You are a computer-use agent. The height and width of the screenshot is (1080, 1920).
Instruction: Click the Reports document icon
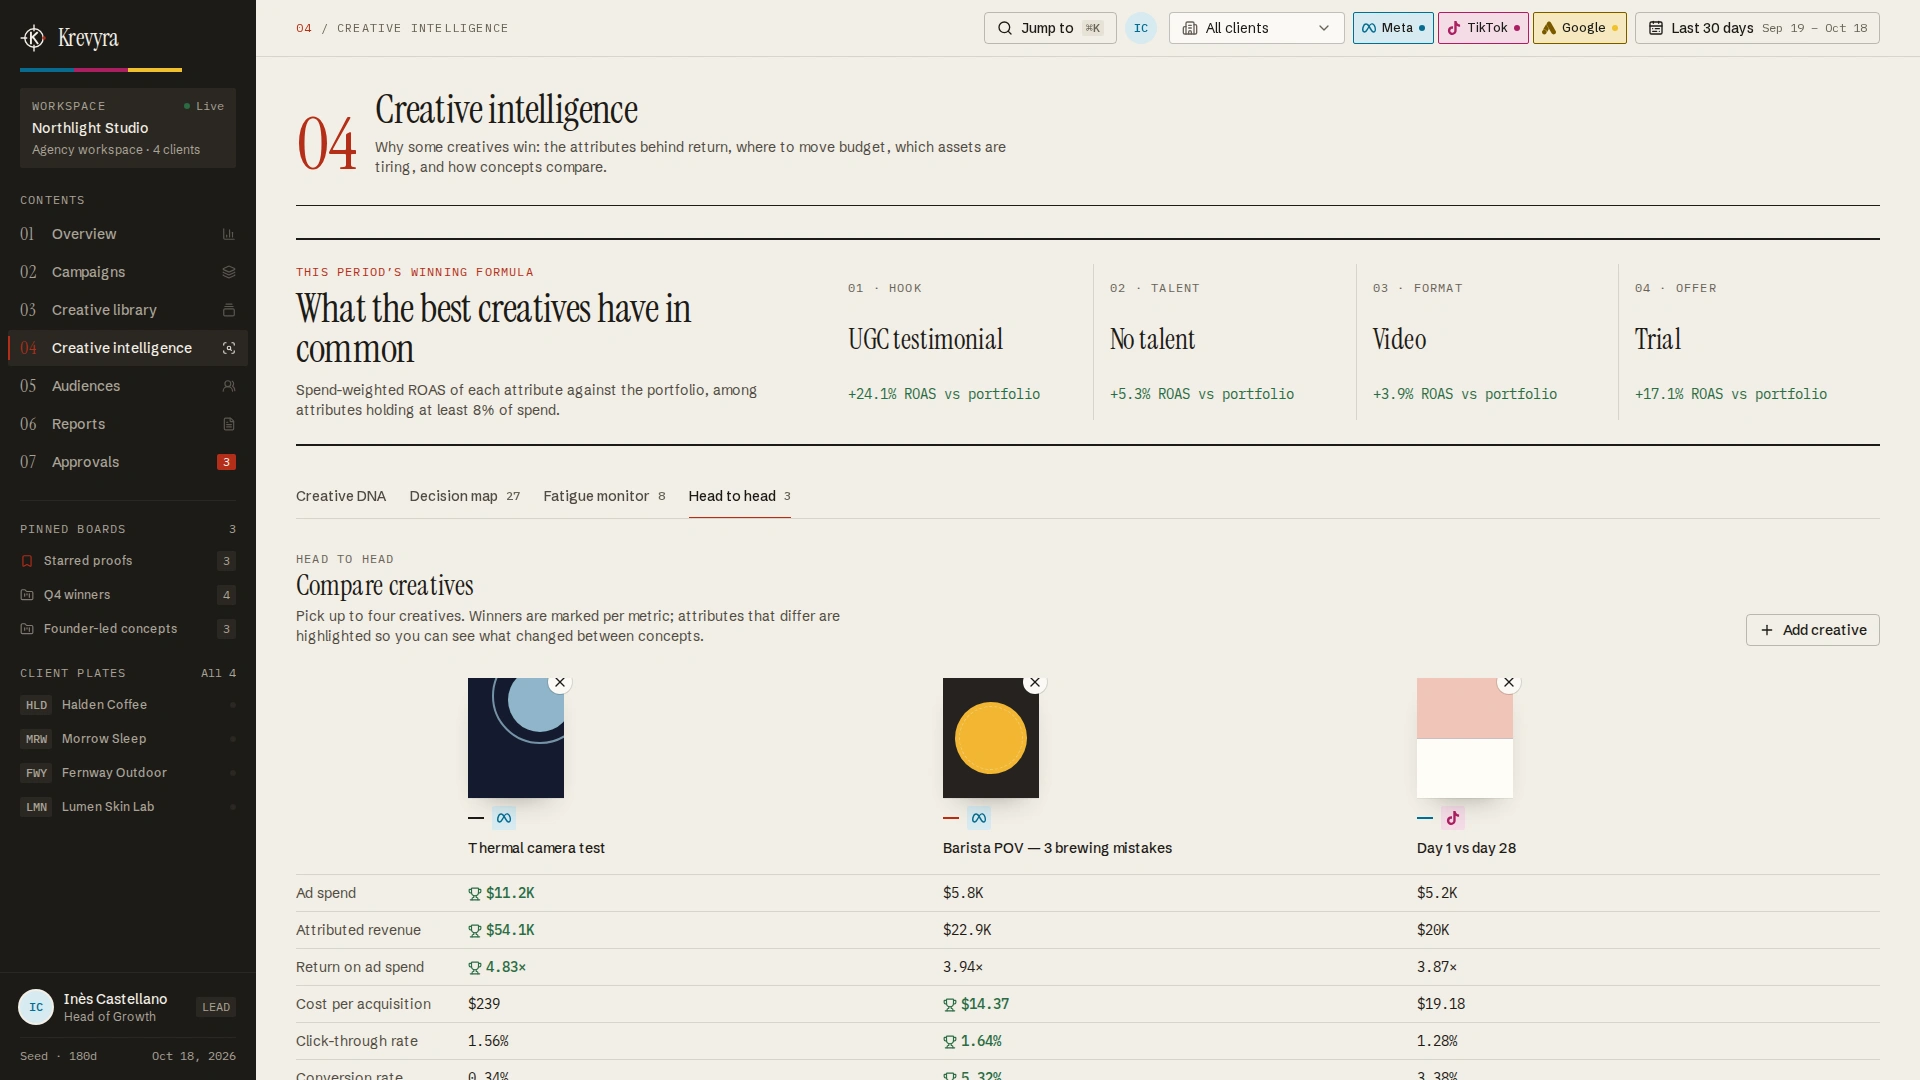229,424
